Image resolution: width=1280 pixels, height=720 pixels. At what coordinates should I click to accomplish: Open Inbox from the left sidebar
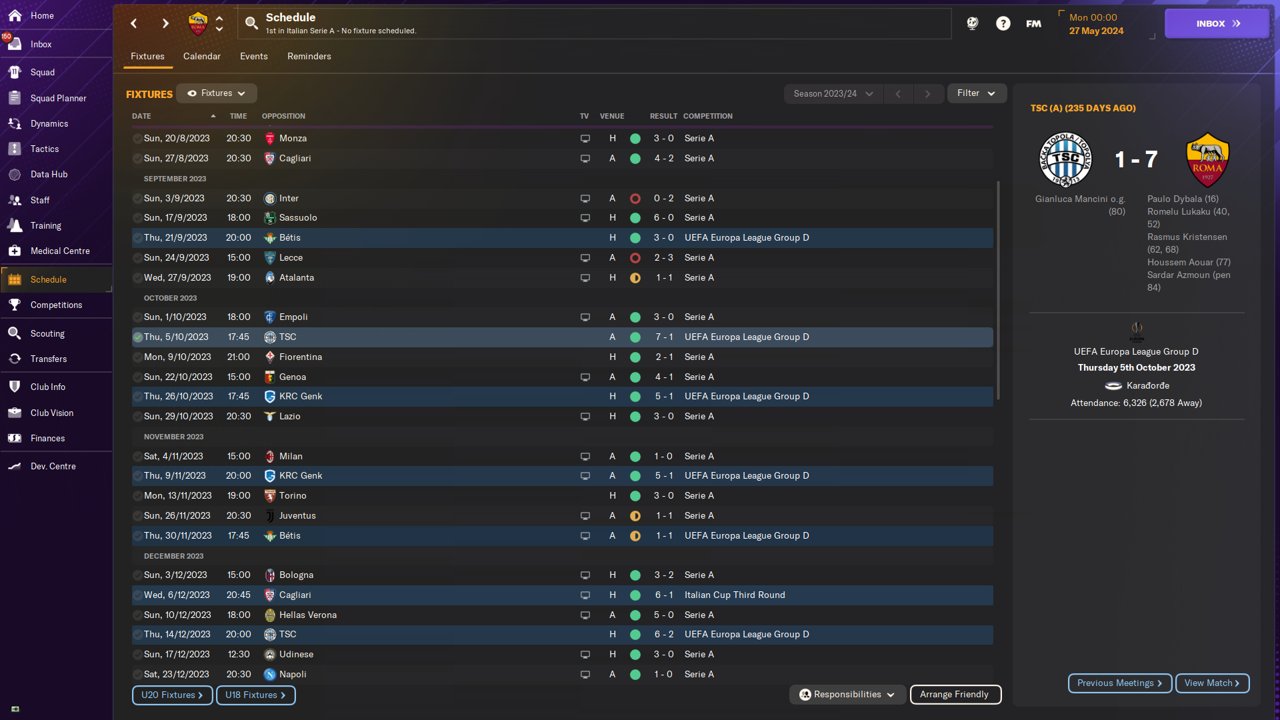(41, 44)
